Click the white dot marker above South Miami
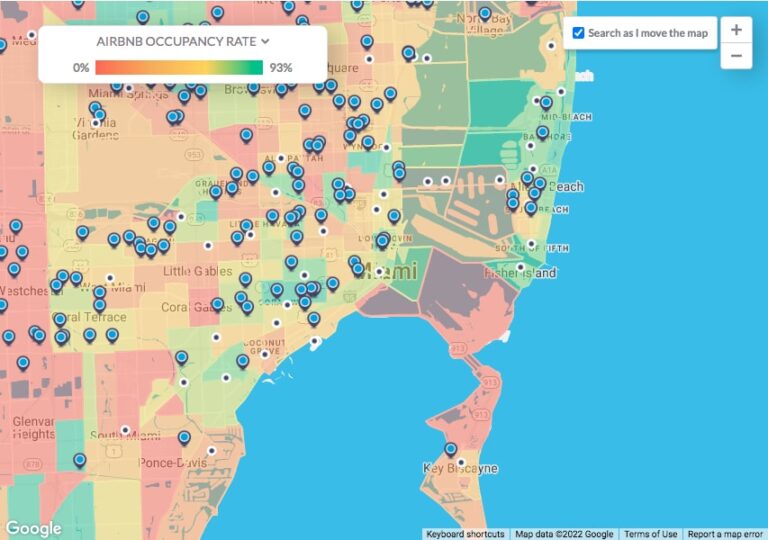Screen dimensions: 768x540 (125, 430)
